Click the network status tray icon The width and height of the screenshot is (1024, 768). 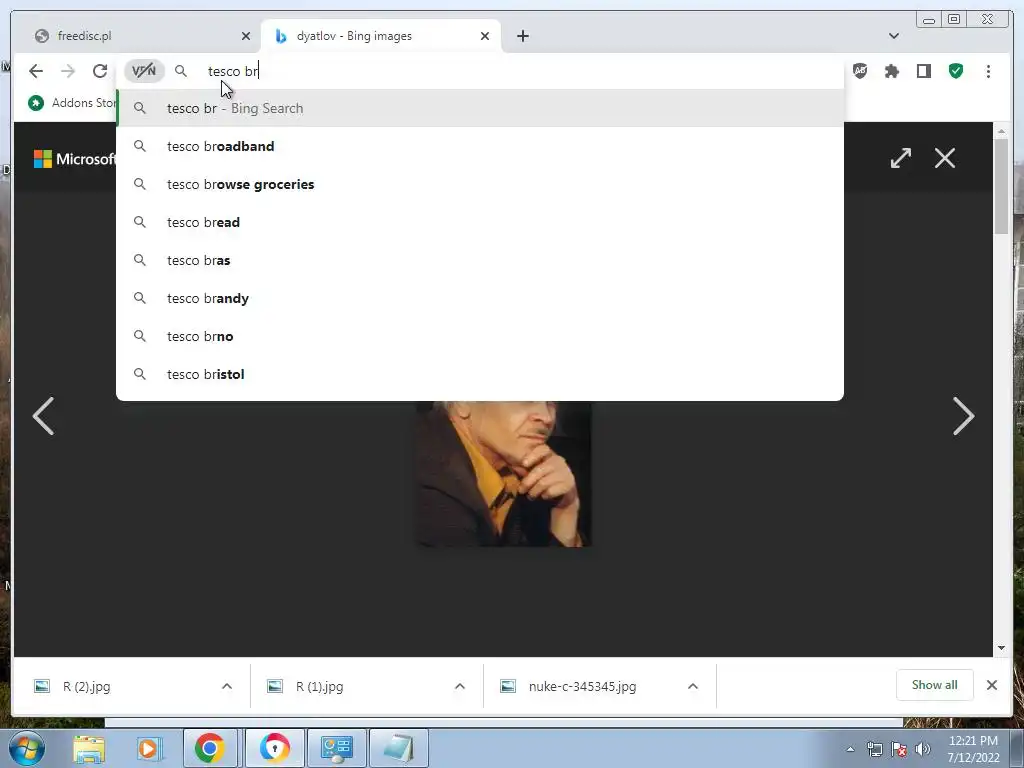[x=874, y=749]
